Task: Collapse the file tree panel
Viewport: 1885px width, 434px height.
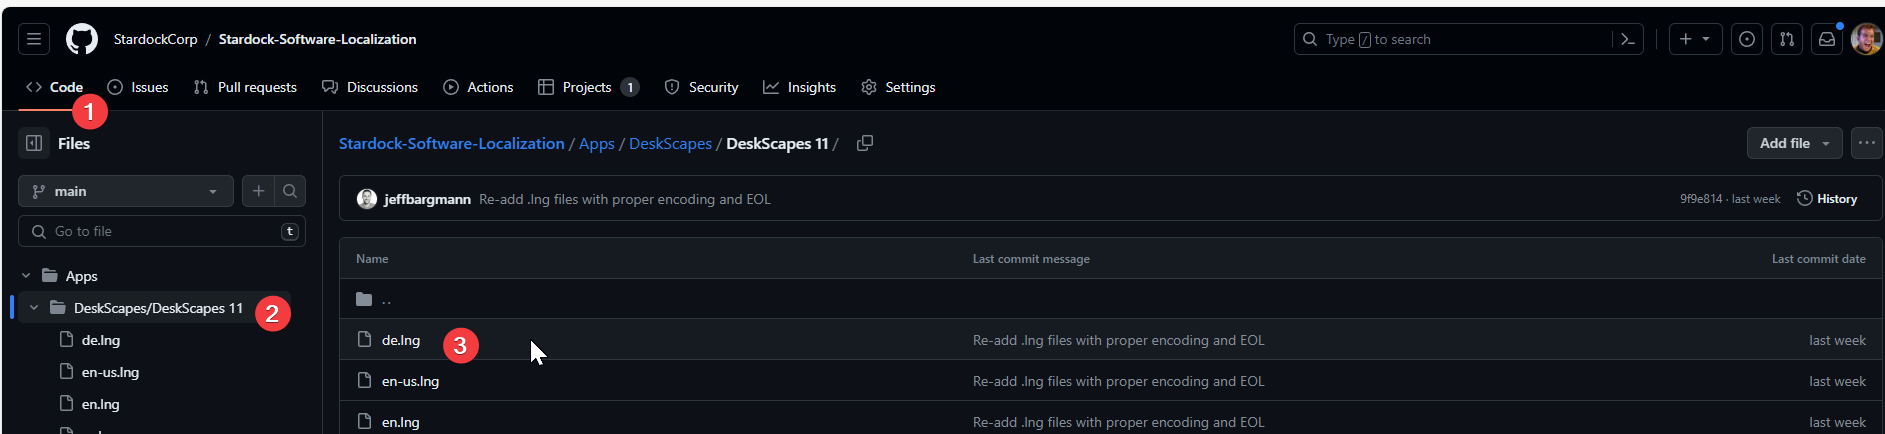Action: click(34, 143)
